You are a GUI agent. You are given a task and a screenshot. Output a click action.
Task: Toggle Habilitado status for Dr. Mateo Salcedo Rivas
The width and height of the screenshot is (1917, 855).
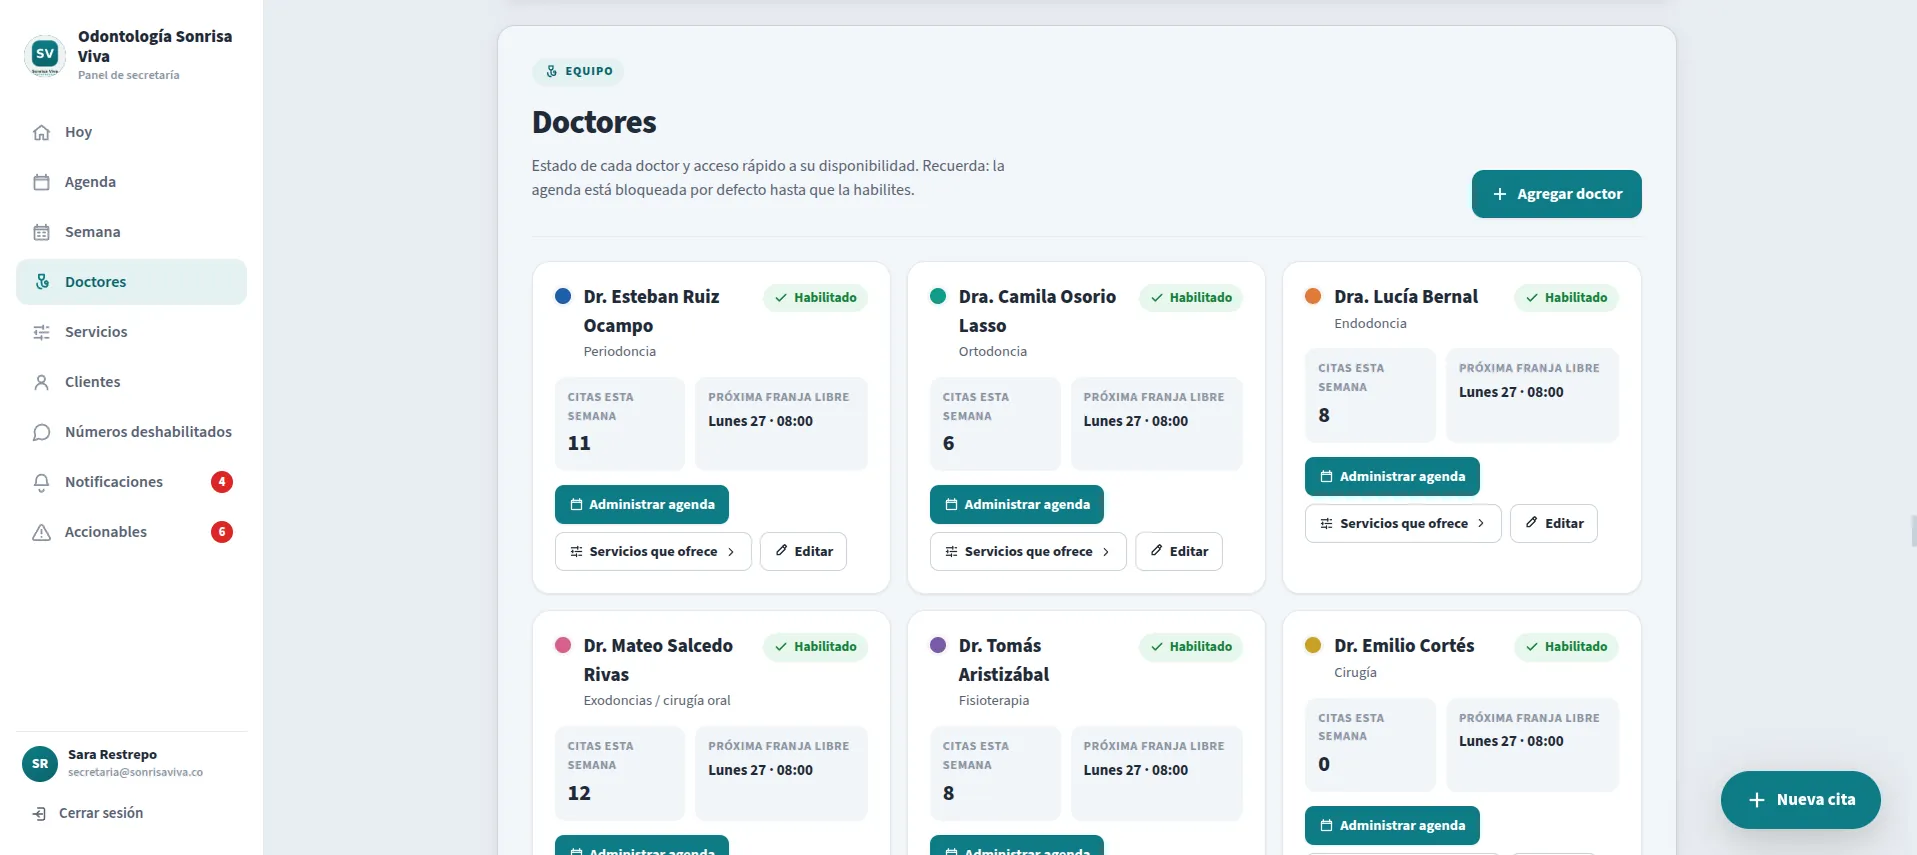click(816, 646)
